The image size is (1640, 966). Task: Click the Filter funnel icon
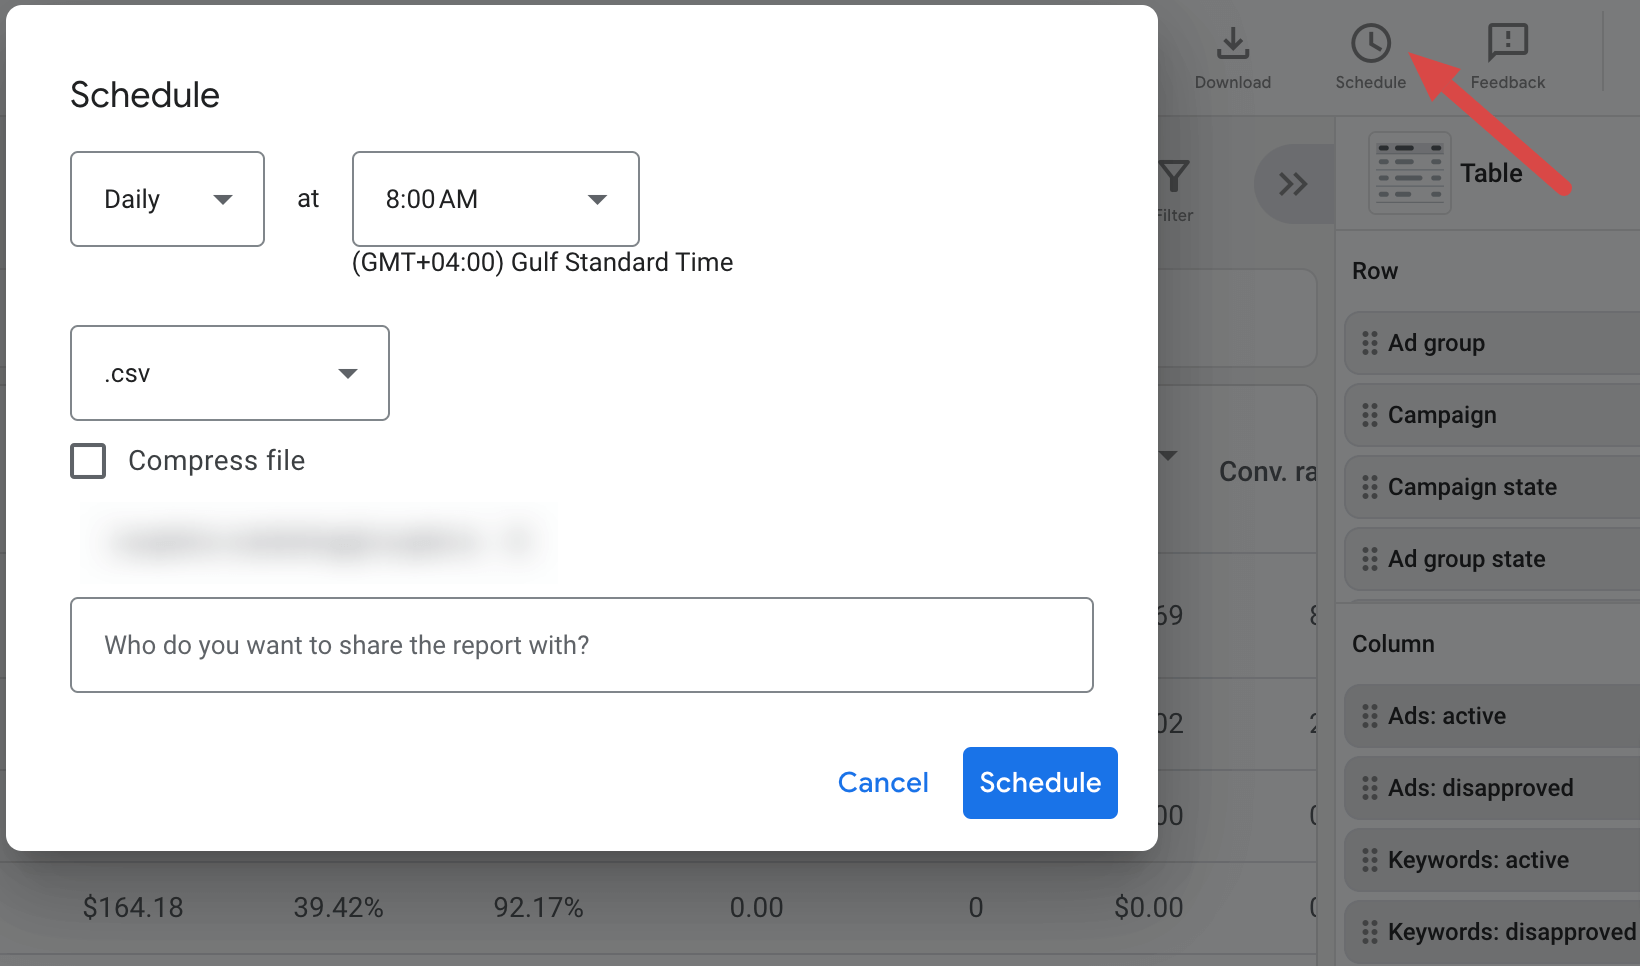point(1174,177)
